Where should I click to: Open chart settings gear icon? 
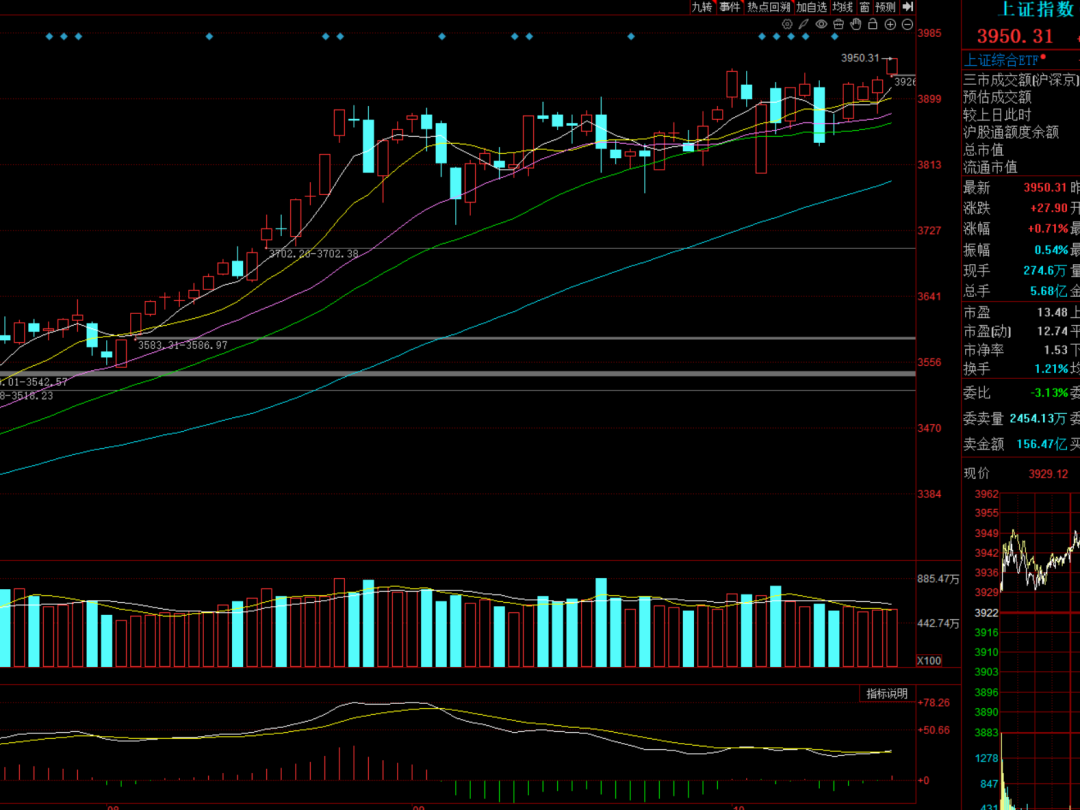point(786,23)
